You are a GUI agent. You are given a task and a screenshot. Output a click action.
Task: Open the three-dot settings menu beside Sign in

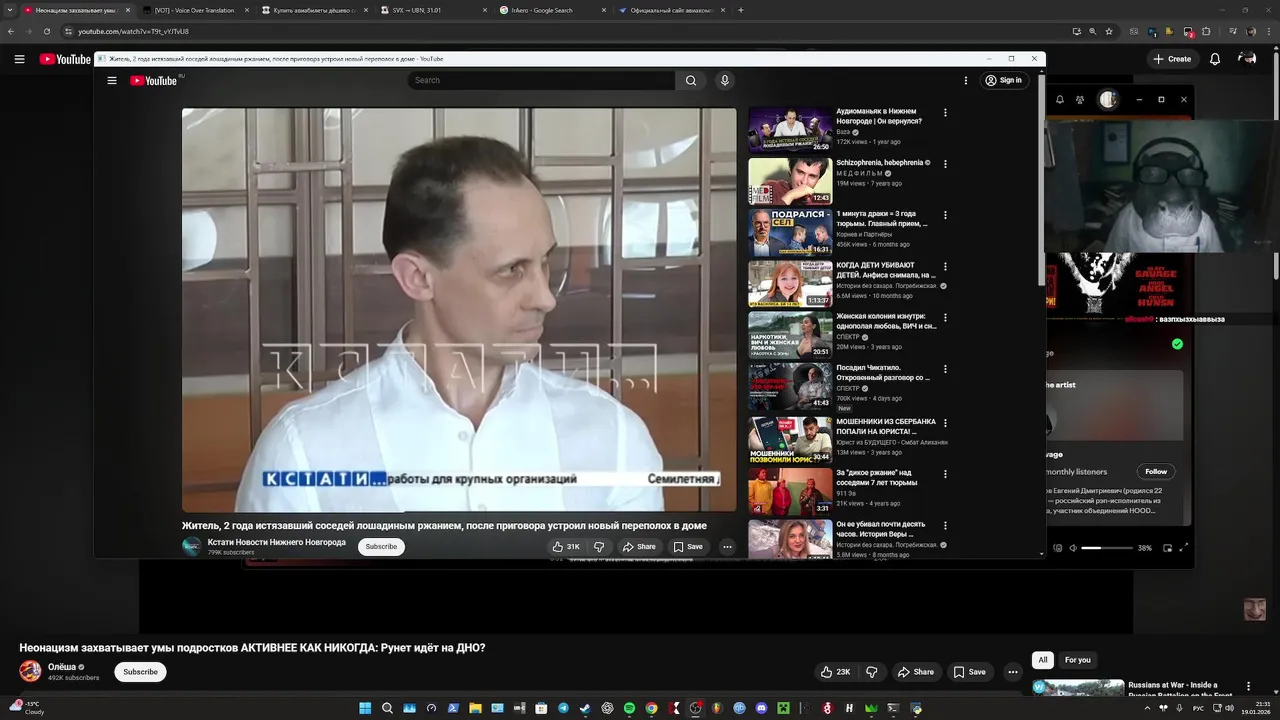pyautogui.click(x=966, y=80)
